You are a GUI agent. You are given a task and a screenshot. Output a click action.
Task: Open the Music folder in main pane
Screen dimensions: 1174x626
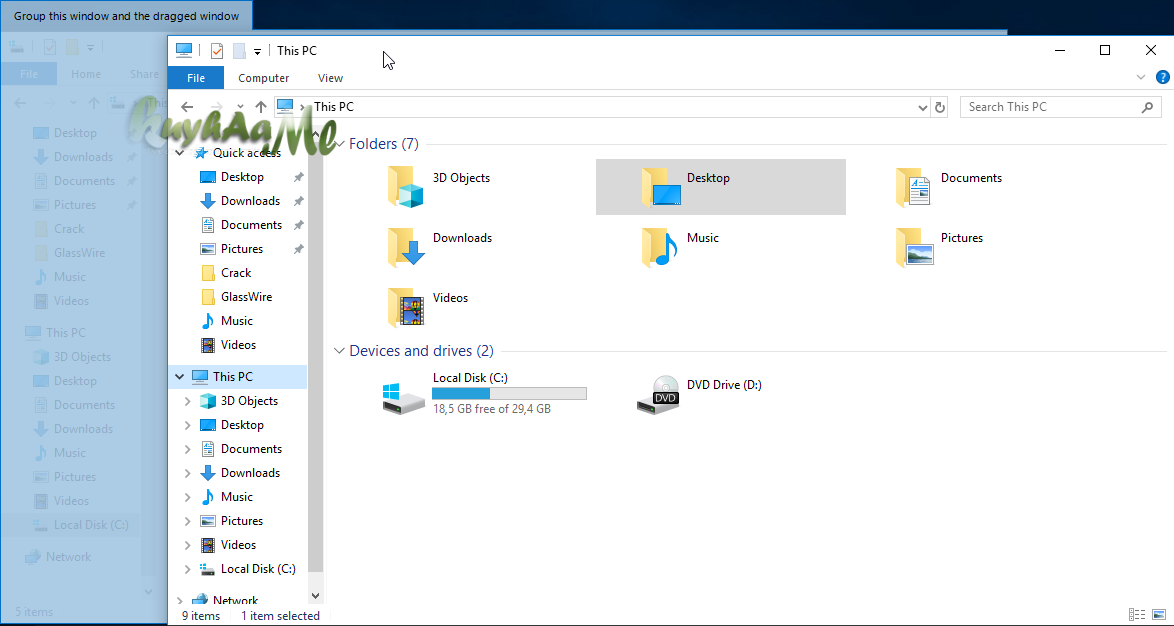click(x=659, y=246)
